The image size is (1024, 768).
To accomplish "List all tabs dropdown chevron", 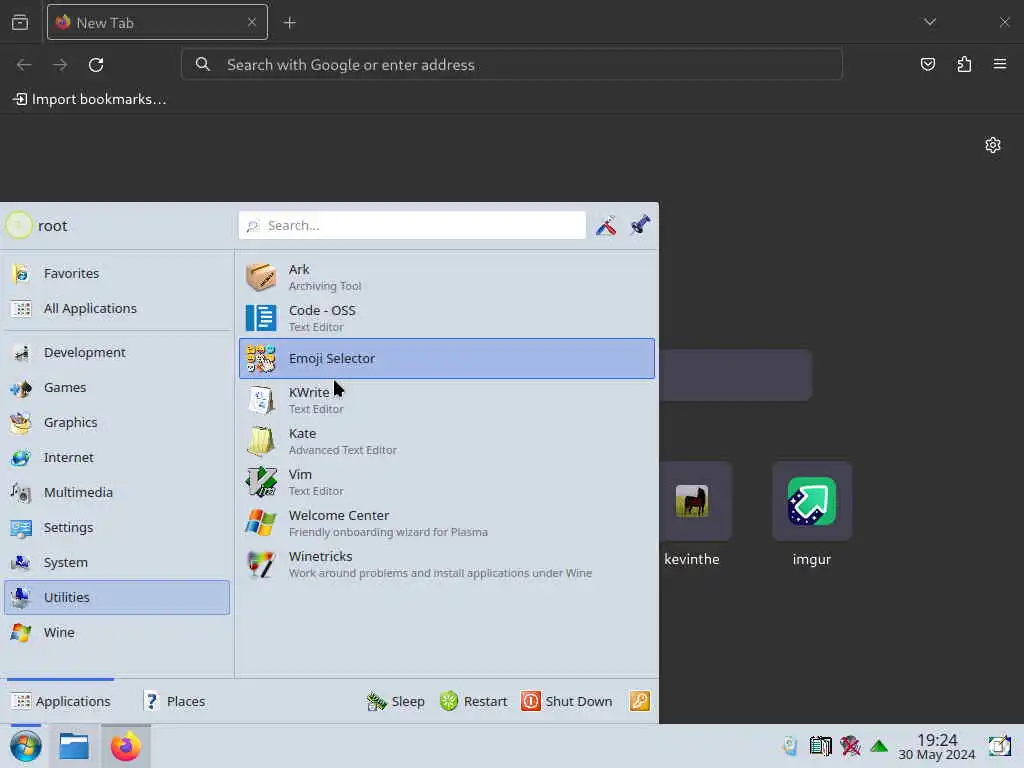I will tap(930, 22).
